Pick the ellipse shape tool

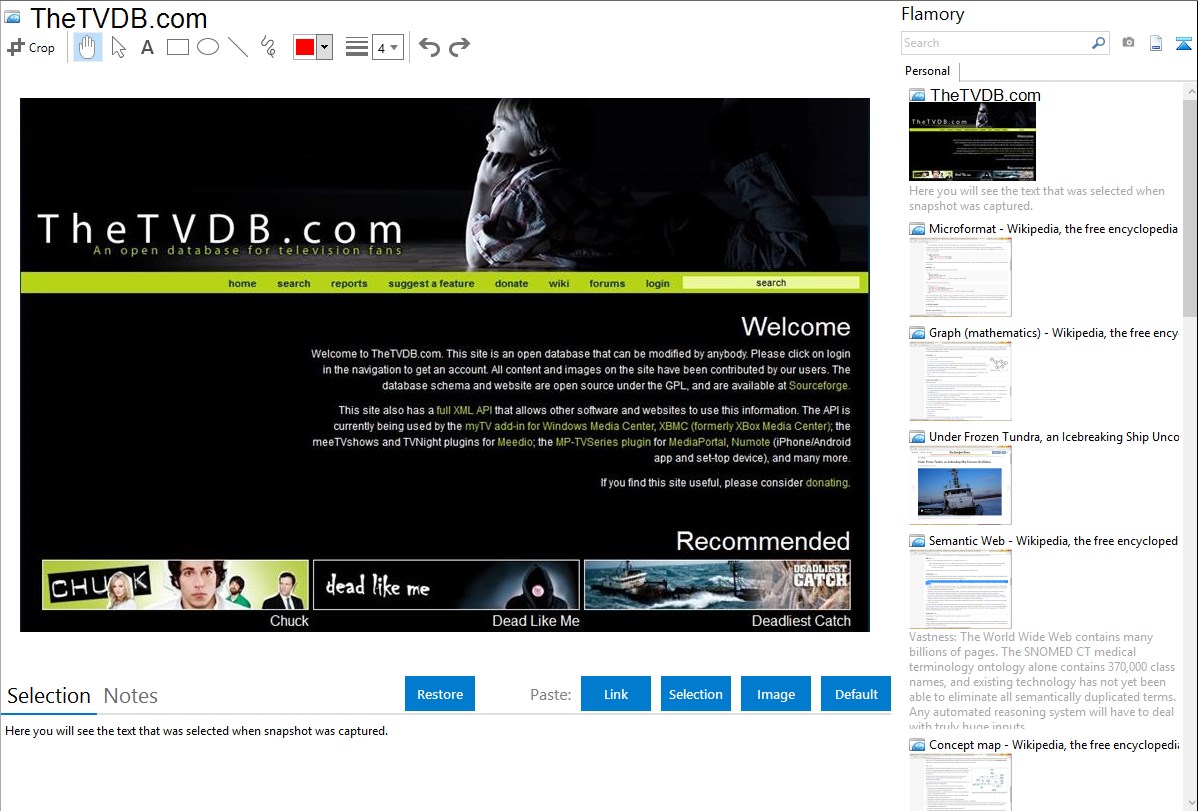coord(208,47)
